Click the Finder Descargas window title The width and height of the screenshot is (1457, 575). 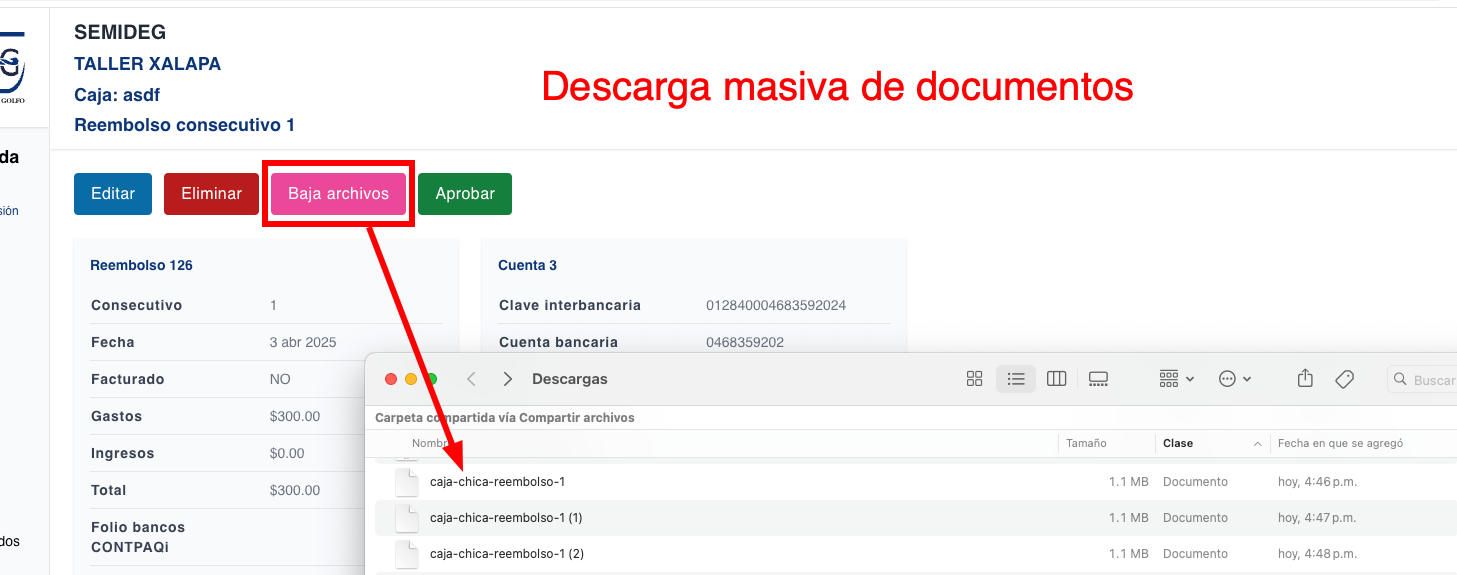click(x=569, y=379)
